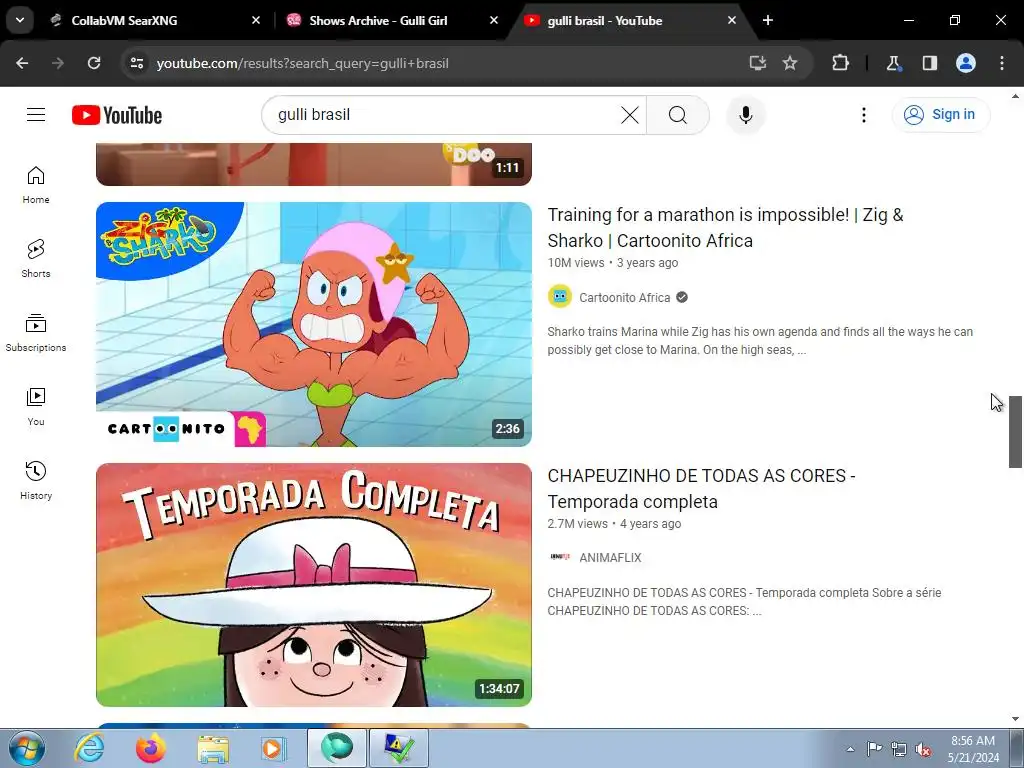Focus the browser address bar URL
Viewport: 1024px width, 768px height.
click(302, 63)
